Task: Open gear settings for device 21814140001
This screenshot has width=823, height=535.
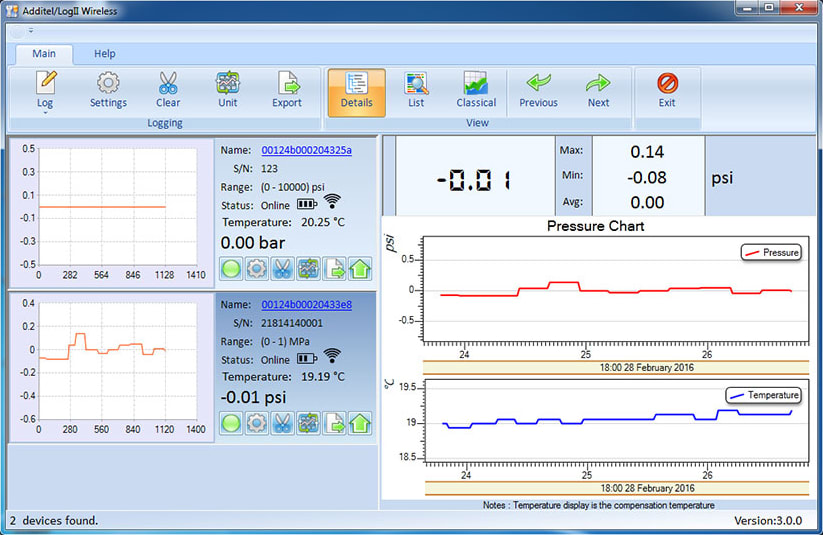Action: click(x=257, y=423)
